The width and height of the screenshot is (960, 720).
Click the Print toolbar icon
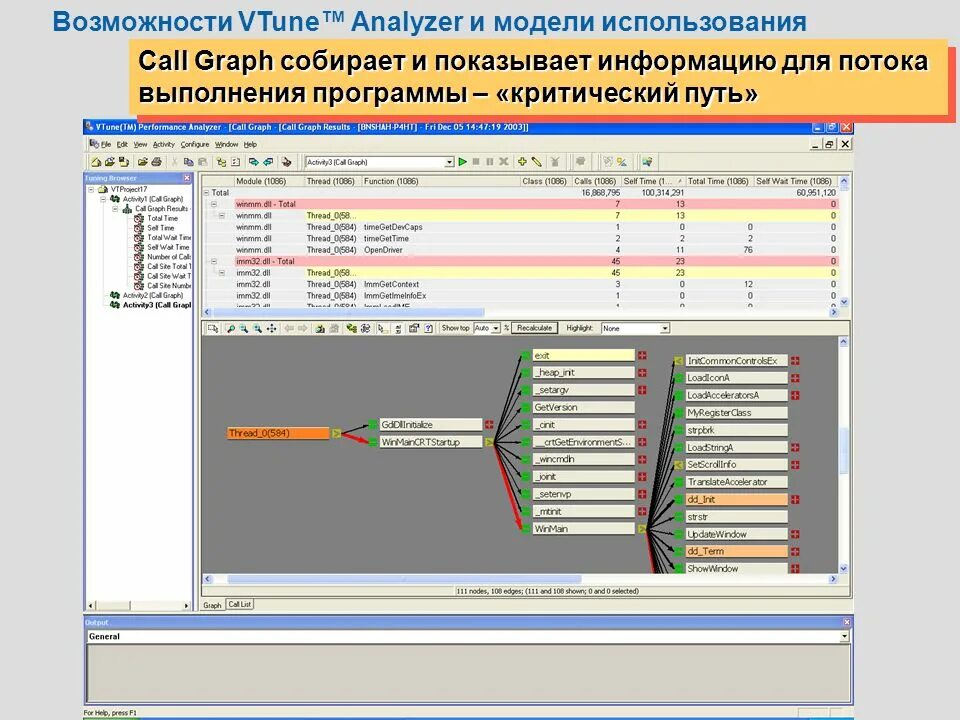(x=157, y=162)
